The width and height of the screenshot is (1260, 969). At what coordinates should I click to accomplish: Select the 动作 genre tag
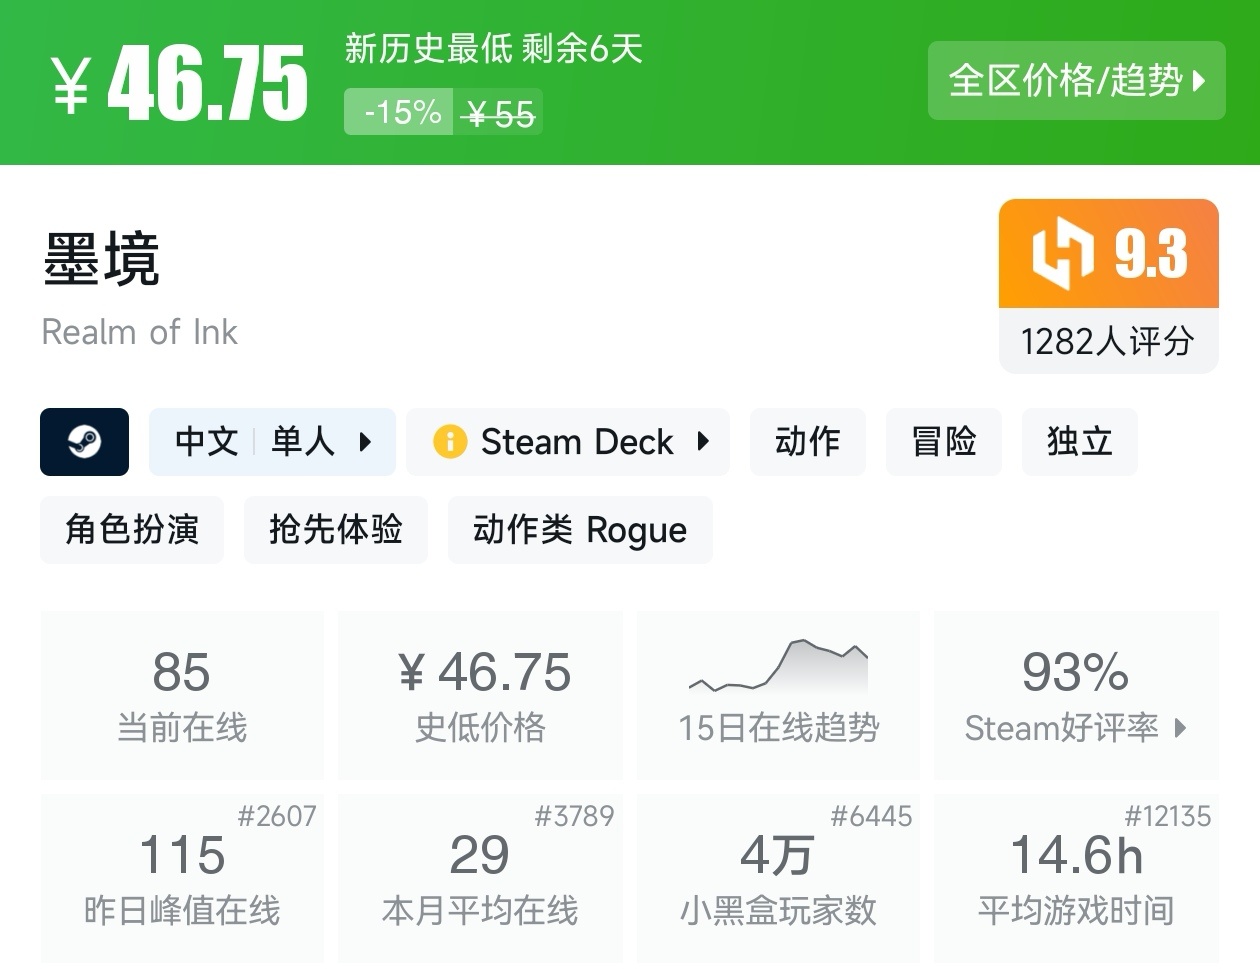click(808, 441)
